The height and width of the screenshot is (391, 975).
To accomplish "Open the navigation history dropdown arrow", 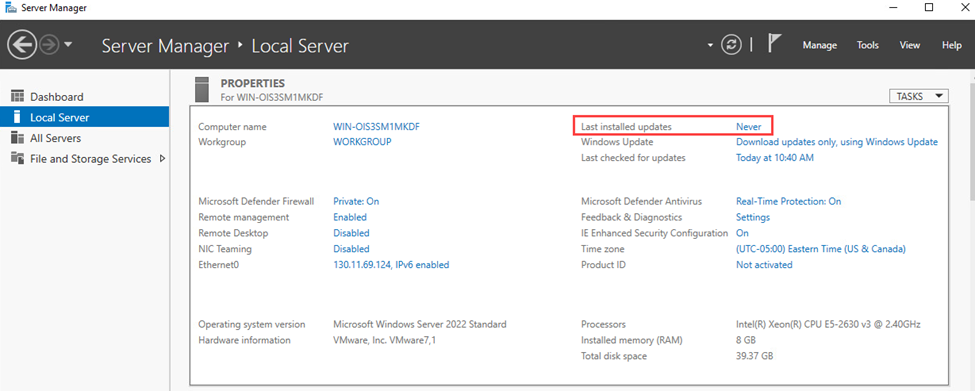I will (68, 45).
